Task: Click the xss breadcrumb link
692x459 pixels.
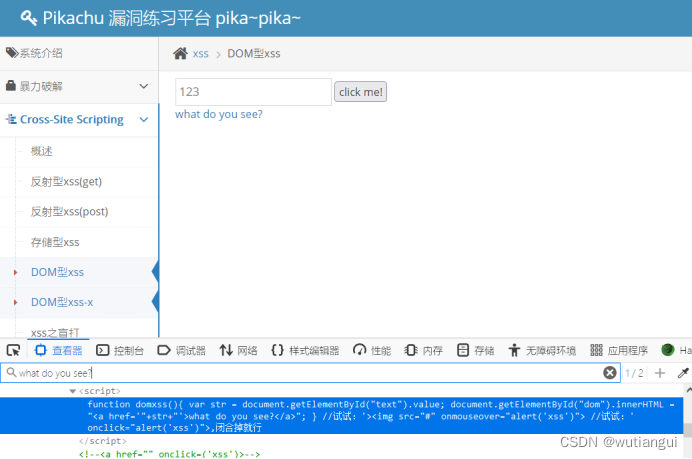Action: pos(200,53)
